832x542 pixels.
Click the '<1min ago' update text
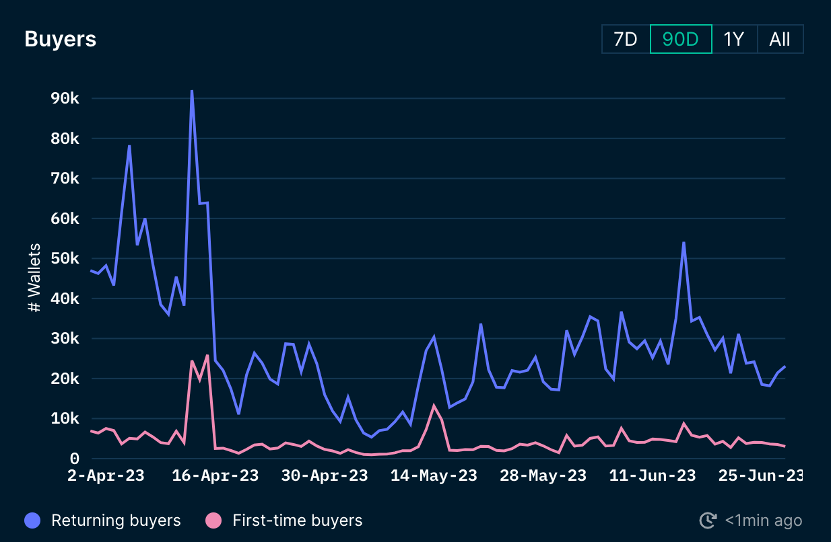click(x=764, y=521)
